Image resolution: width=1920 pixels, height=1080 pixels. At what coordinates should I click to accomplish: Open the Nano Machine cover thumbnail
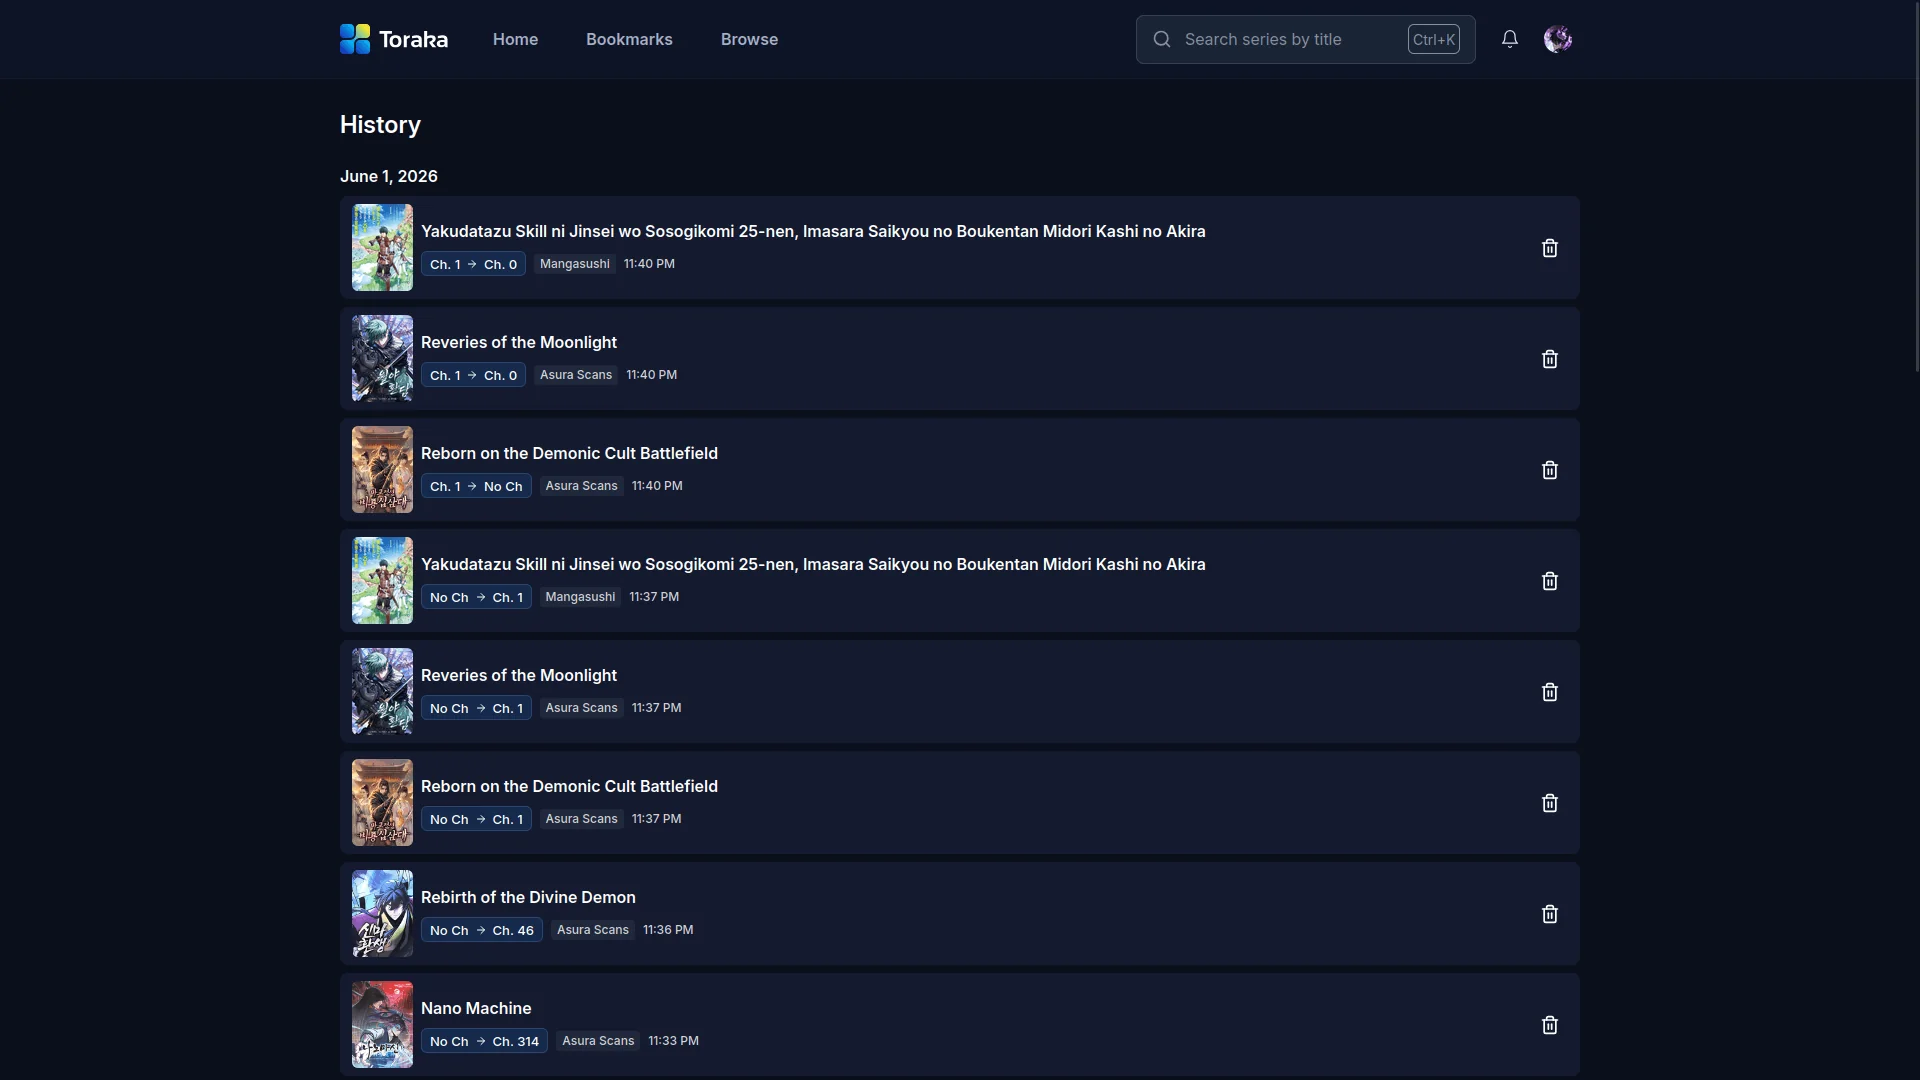tap(382, 1025)
